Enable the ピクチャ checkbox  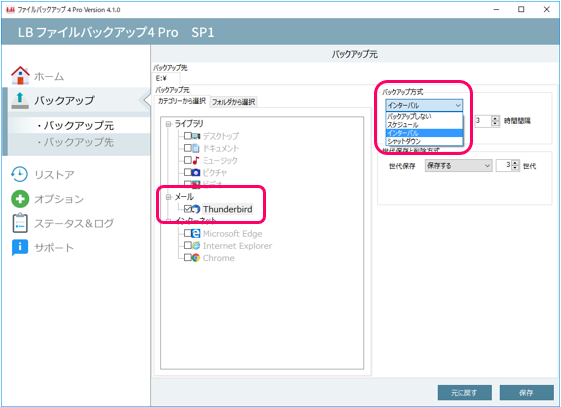[x=187, y=172]
